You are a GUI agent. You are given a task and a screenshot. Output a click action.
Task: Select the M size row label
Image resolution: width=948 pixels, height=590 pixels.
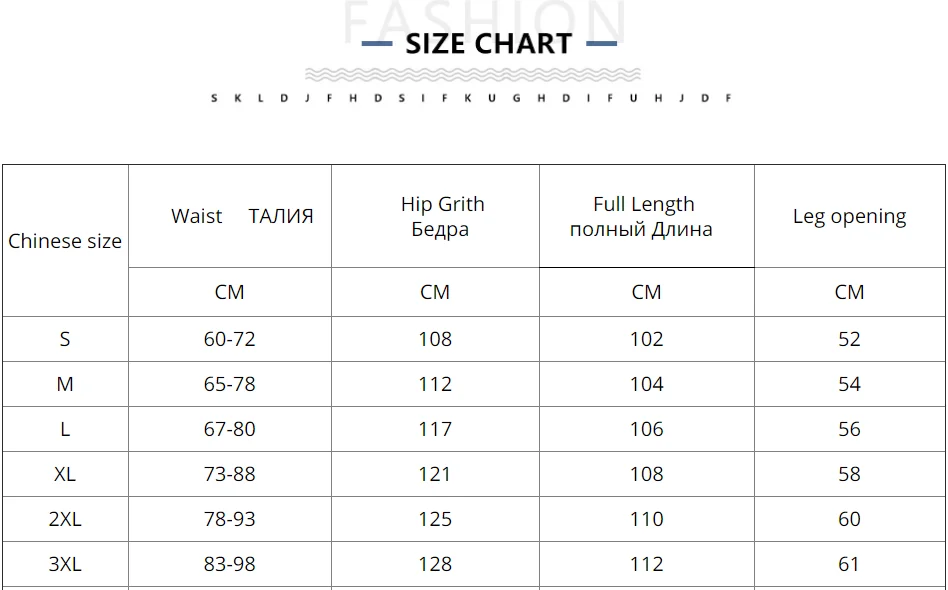click(x=65, y=384)
